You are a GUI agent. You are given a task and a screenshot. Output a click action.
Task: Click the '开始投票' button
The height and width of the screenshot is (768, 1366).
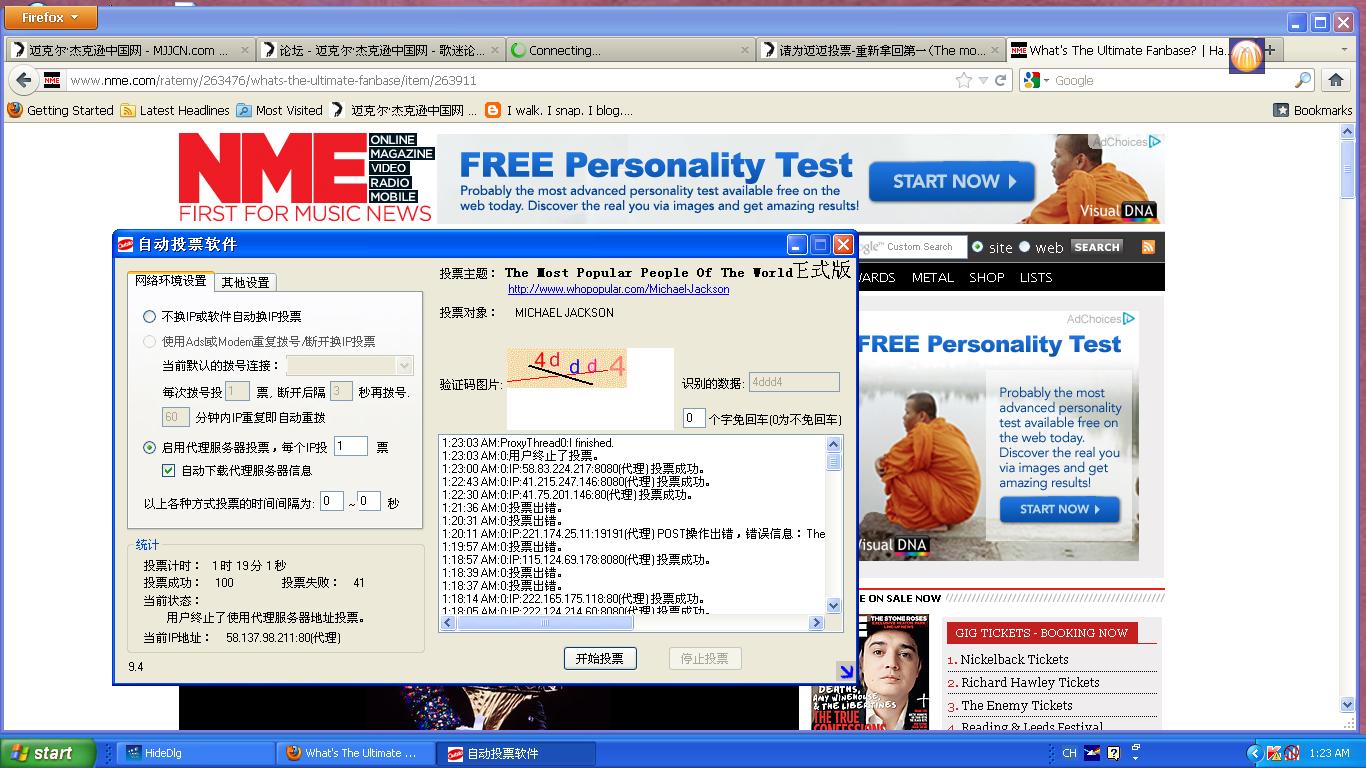click(600, 658)
